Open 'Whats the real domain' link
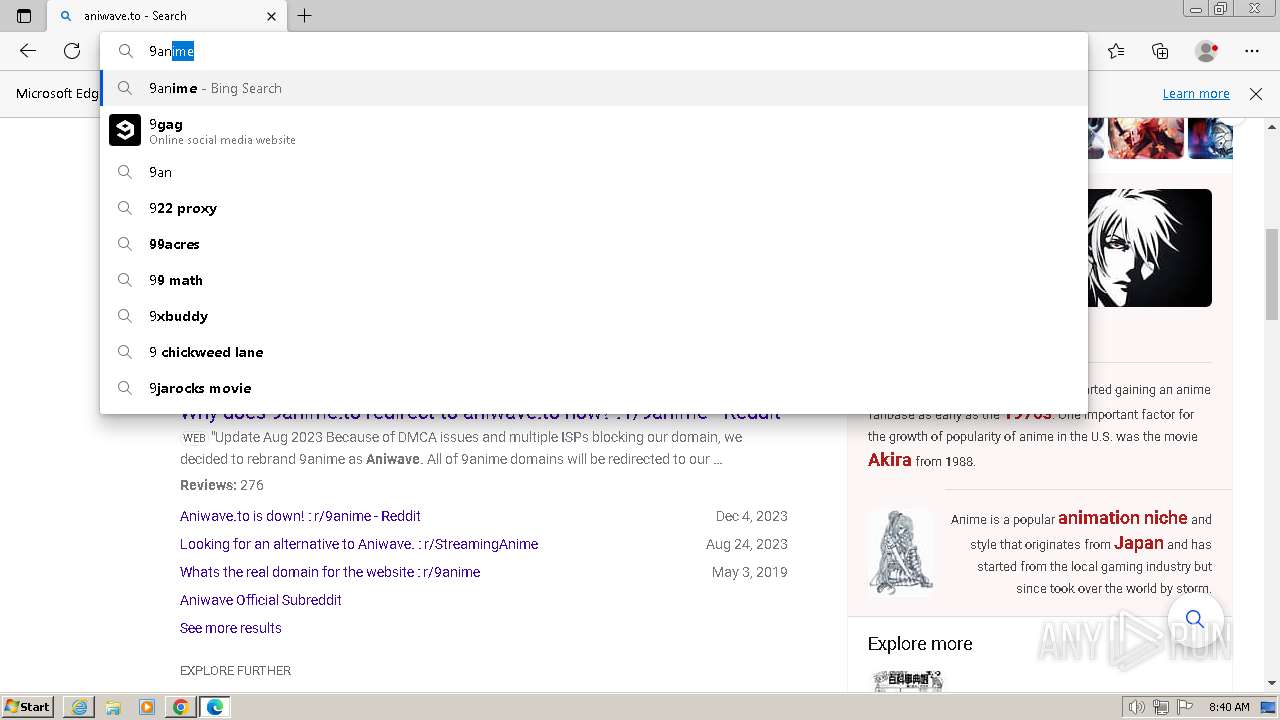1280x720 pixels. [330, 572]
